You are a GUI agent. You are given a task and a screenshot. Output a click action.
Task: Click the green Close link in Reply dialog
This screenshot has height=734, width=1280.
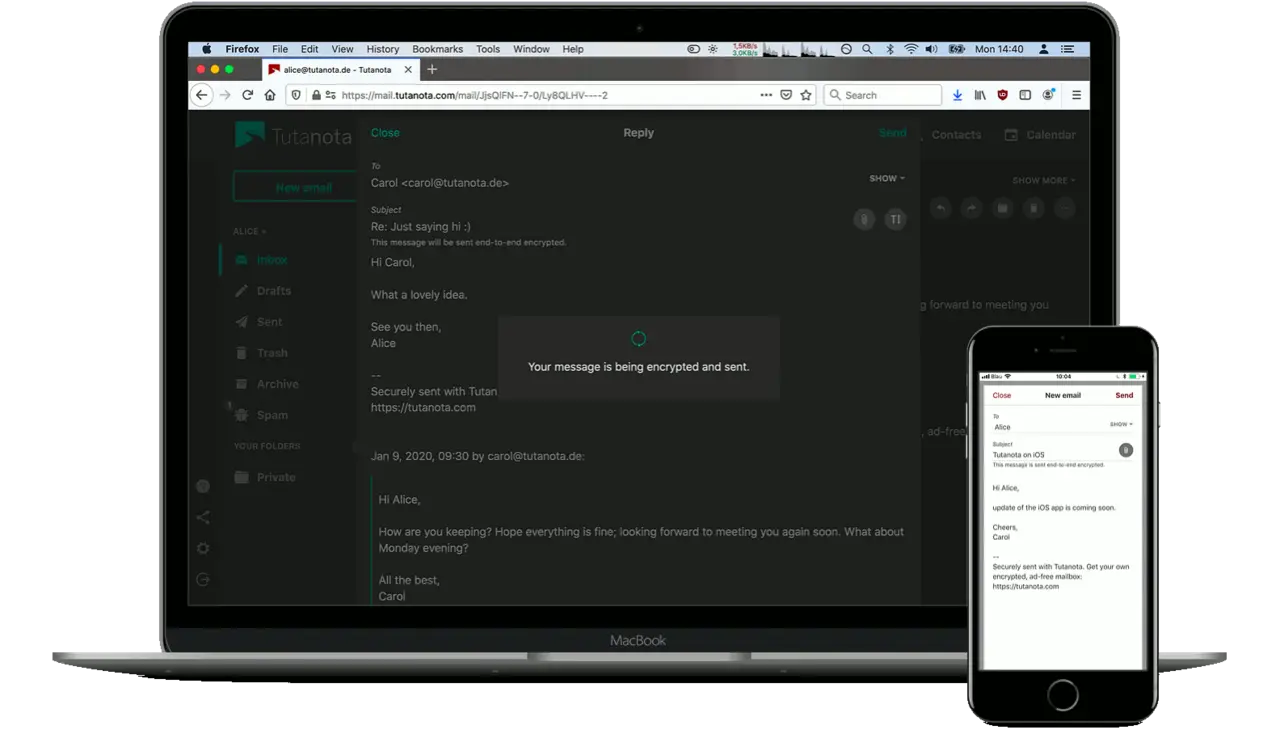coord(385,133)
